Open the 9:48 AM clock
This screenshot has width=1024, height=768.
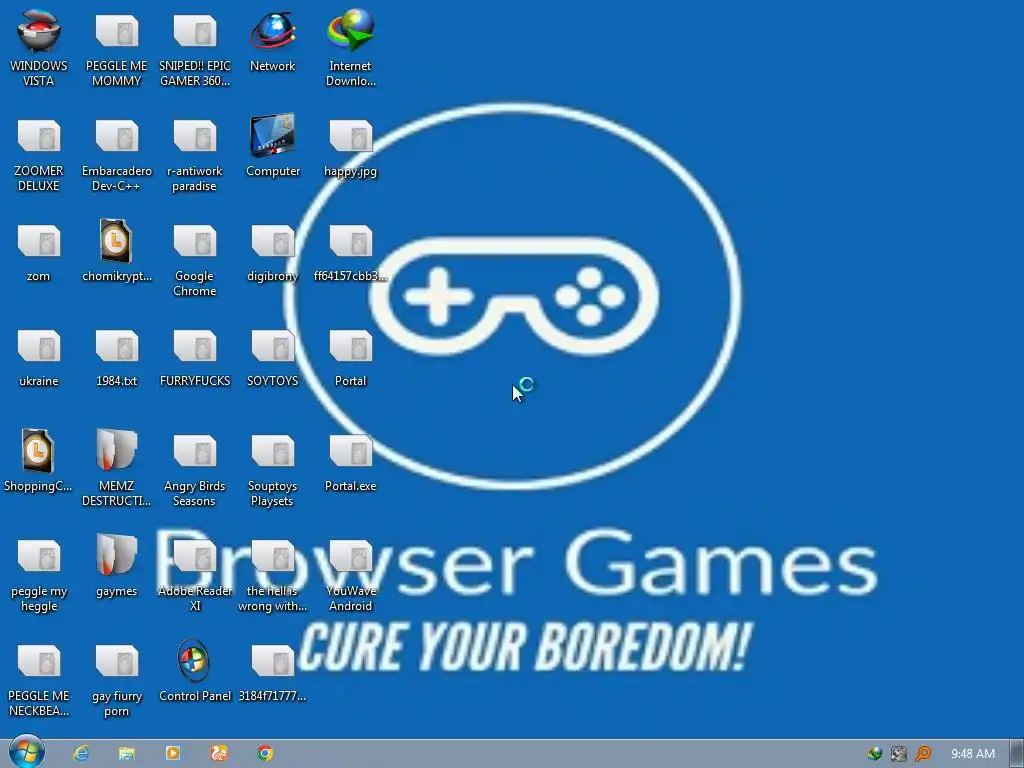tap(972, 754)
